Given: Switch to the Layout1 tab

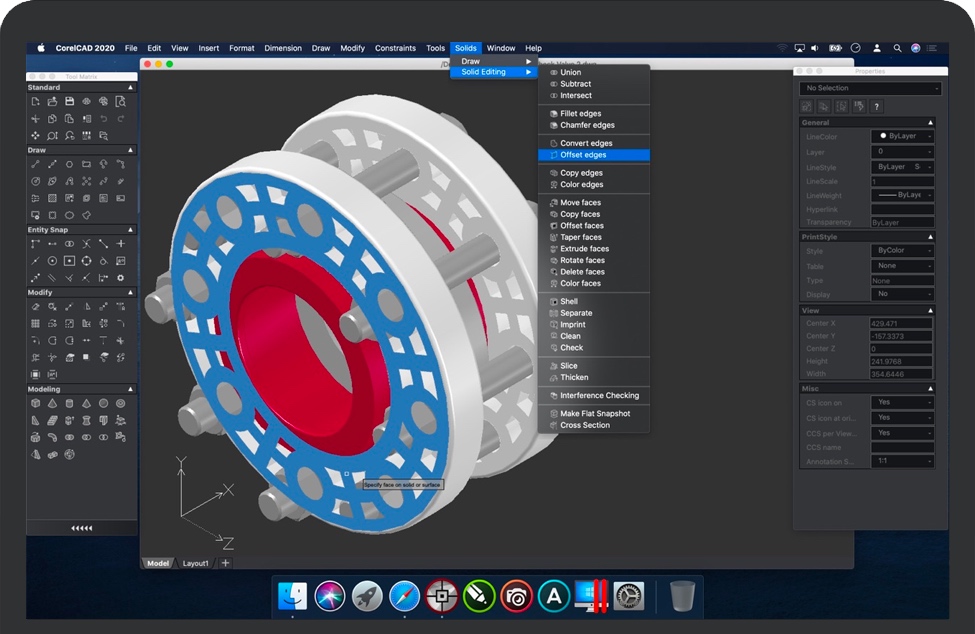Looking at the screenshot, I should [x=195, y=563].
